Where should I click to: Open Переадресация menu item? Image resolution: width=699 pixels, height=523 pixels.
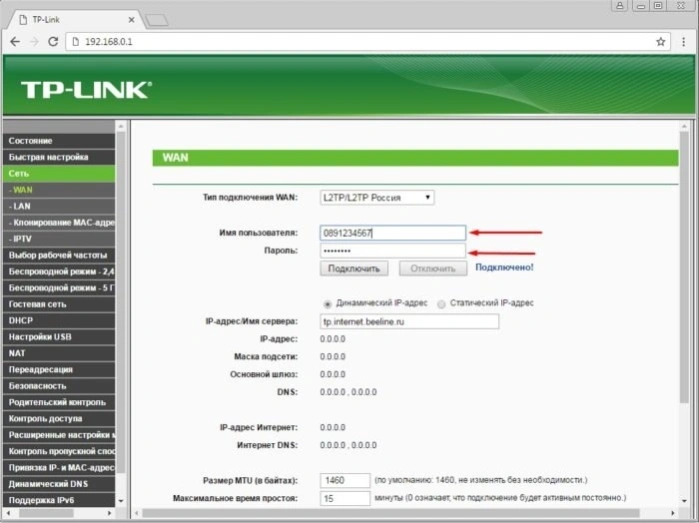[x=59, y=370]
